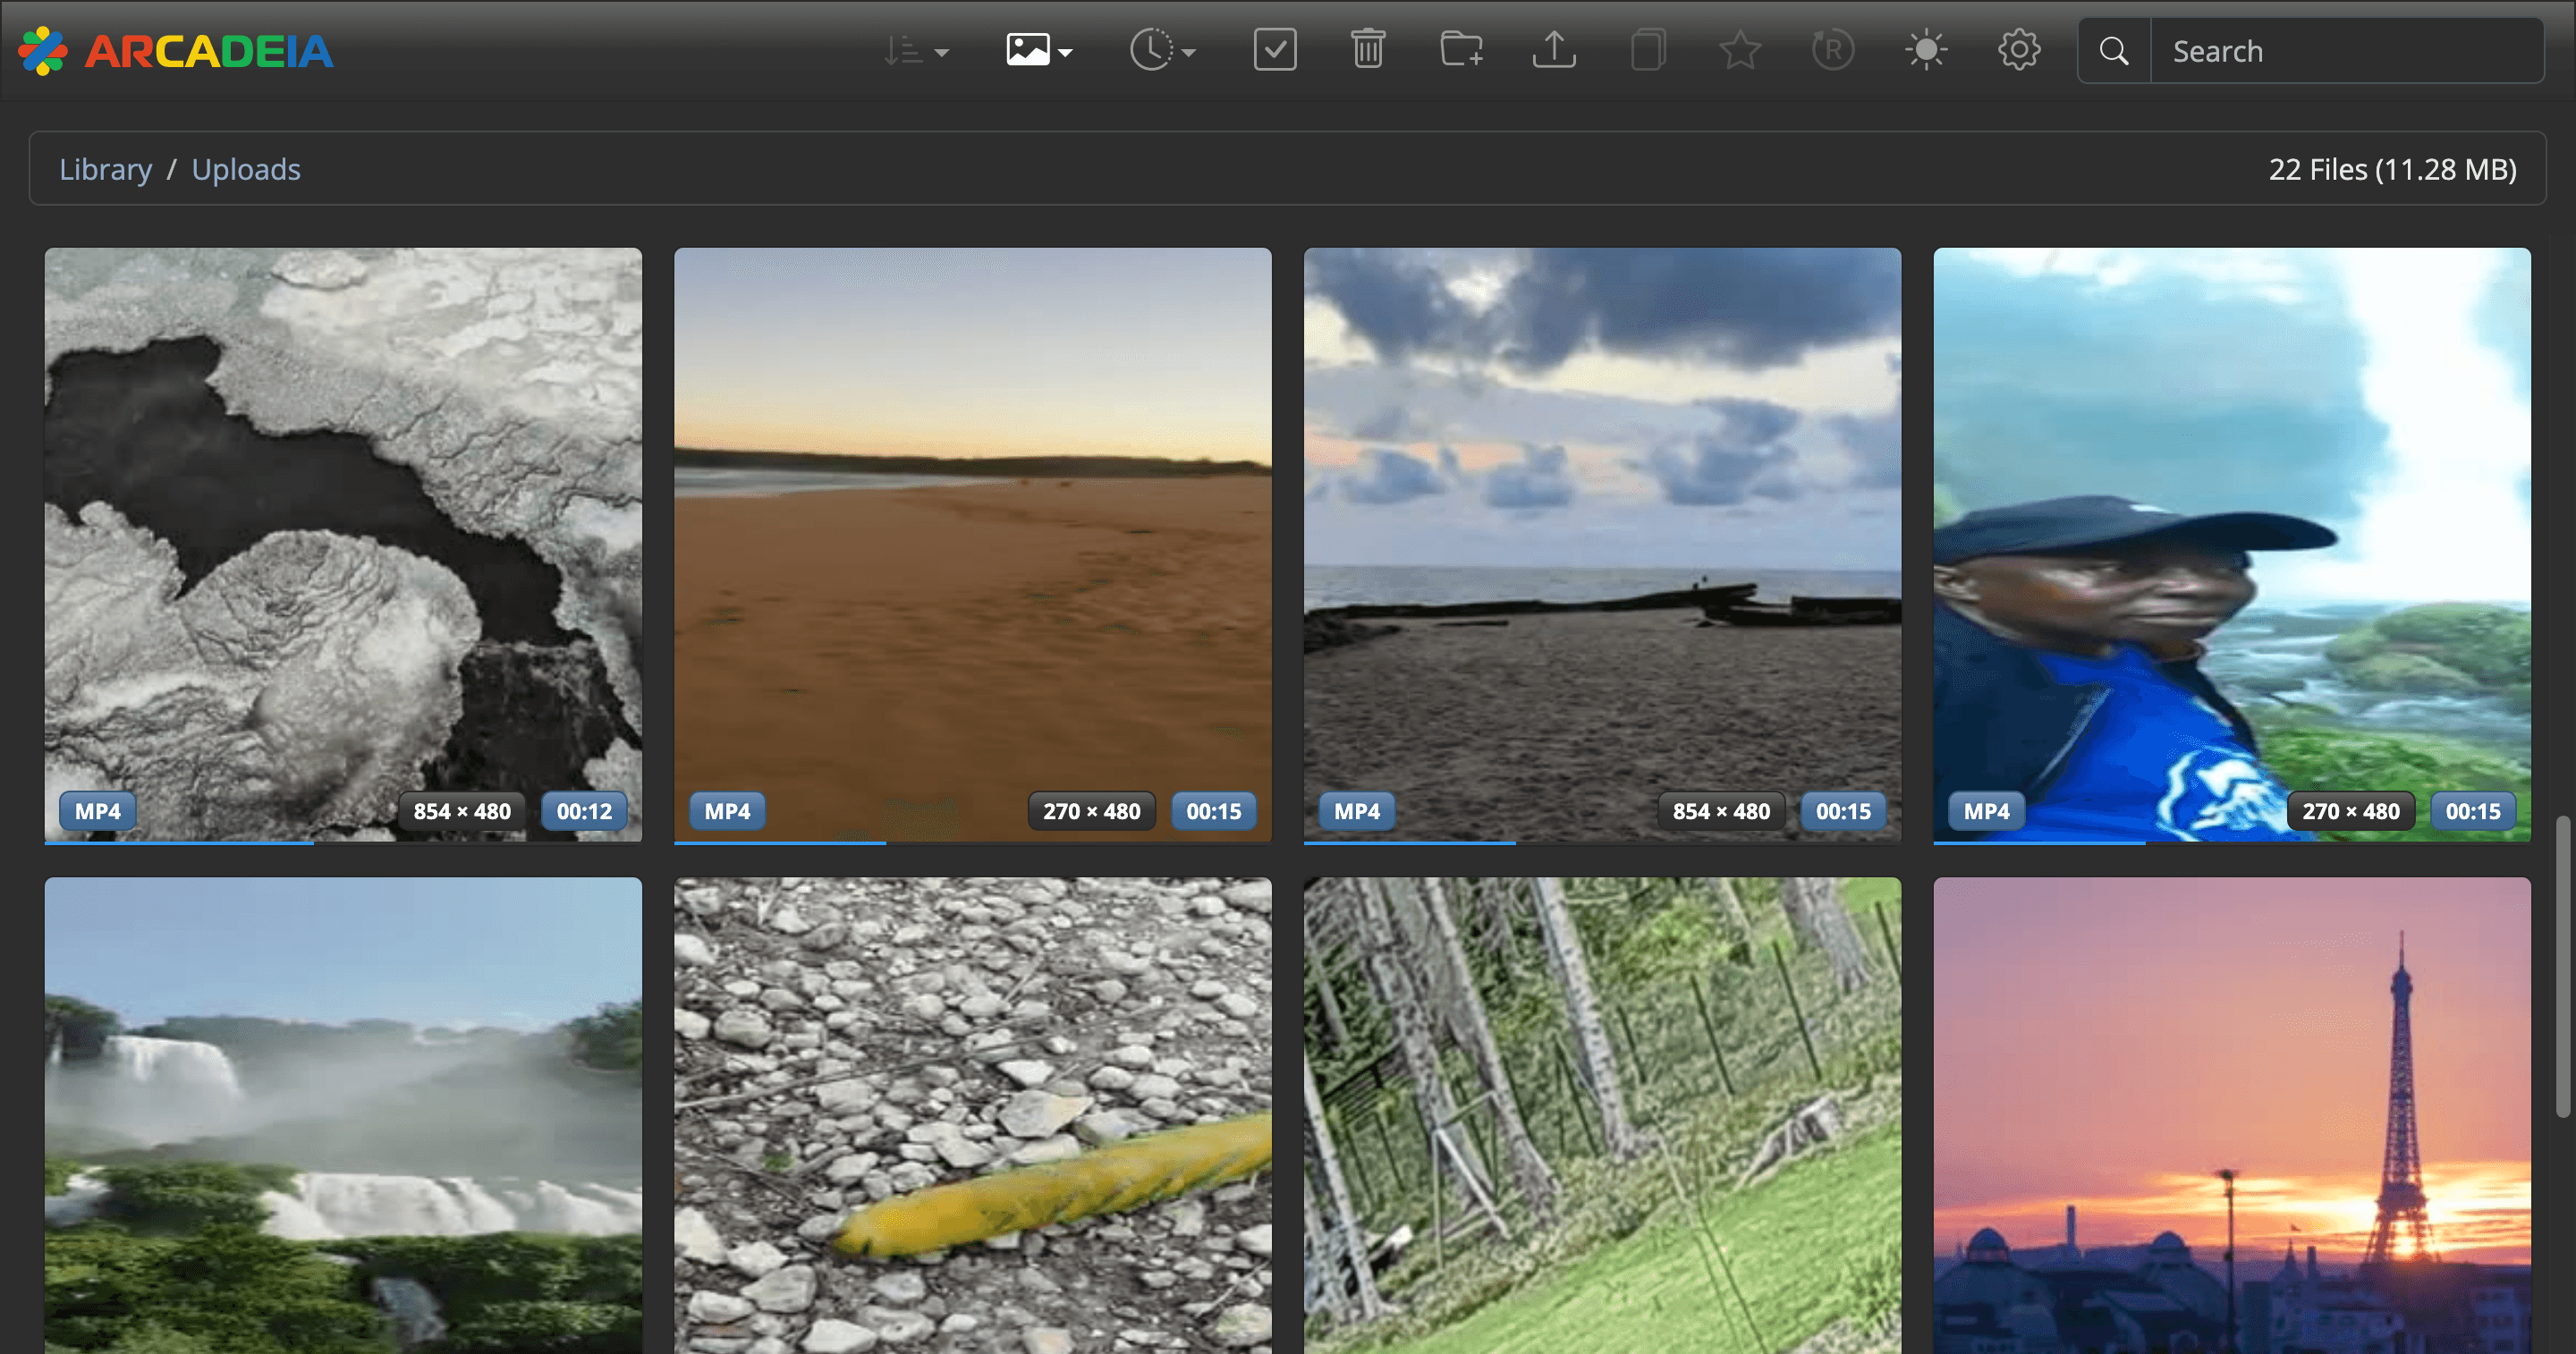Click the copy files icon

1647,50
